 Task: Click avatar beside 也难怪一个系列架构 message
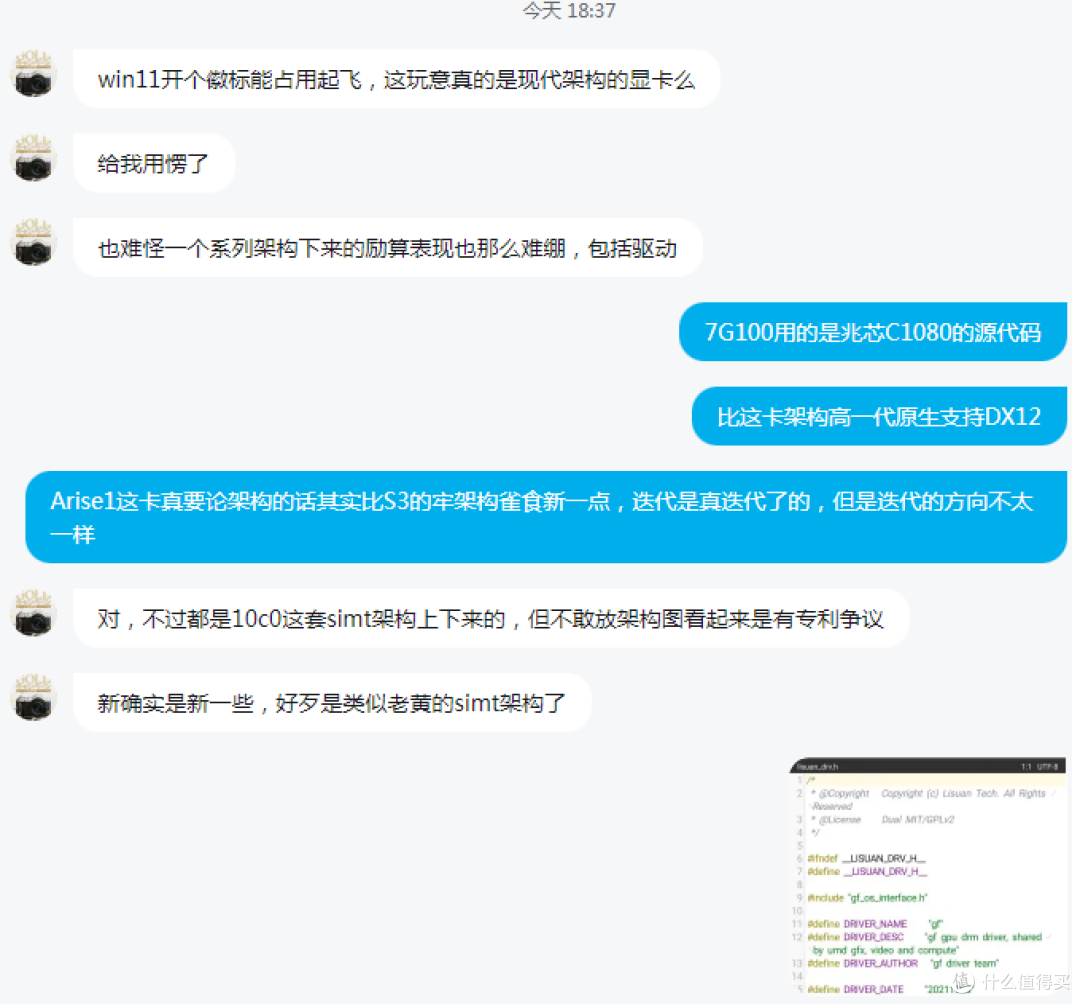pos(33,242)
